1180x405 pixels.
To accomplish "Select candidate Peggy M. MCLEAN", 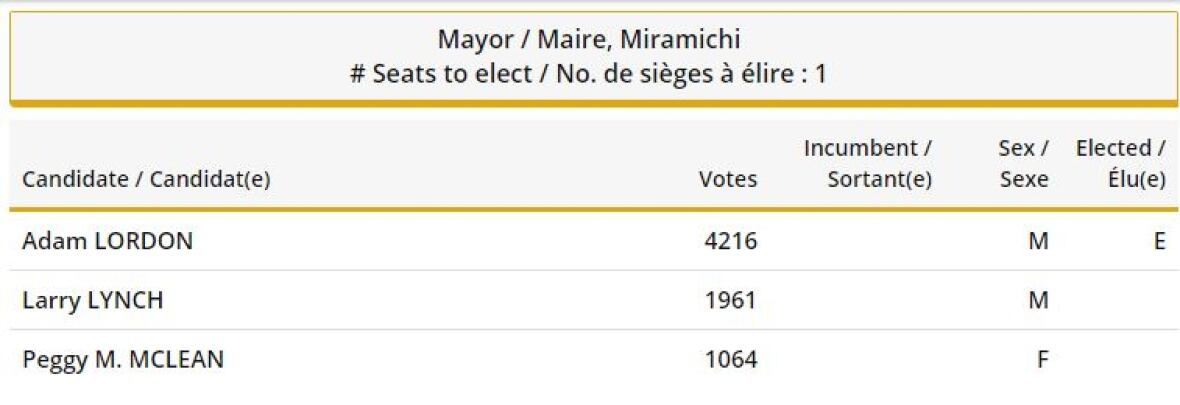I will pyautogui.click(x=123, y=359).
